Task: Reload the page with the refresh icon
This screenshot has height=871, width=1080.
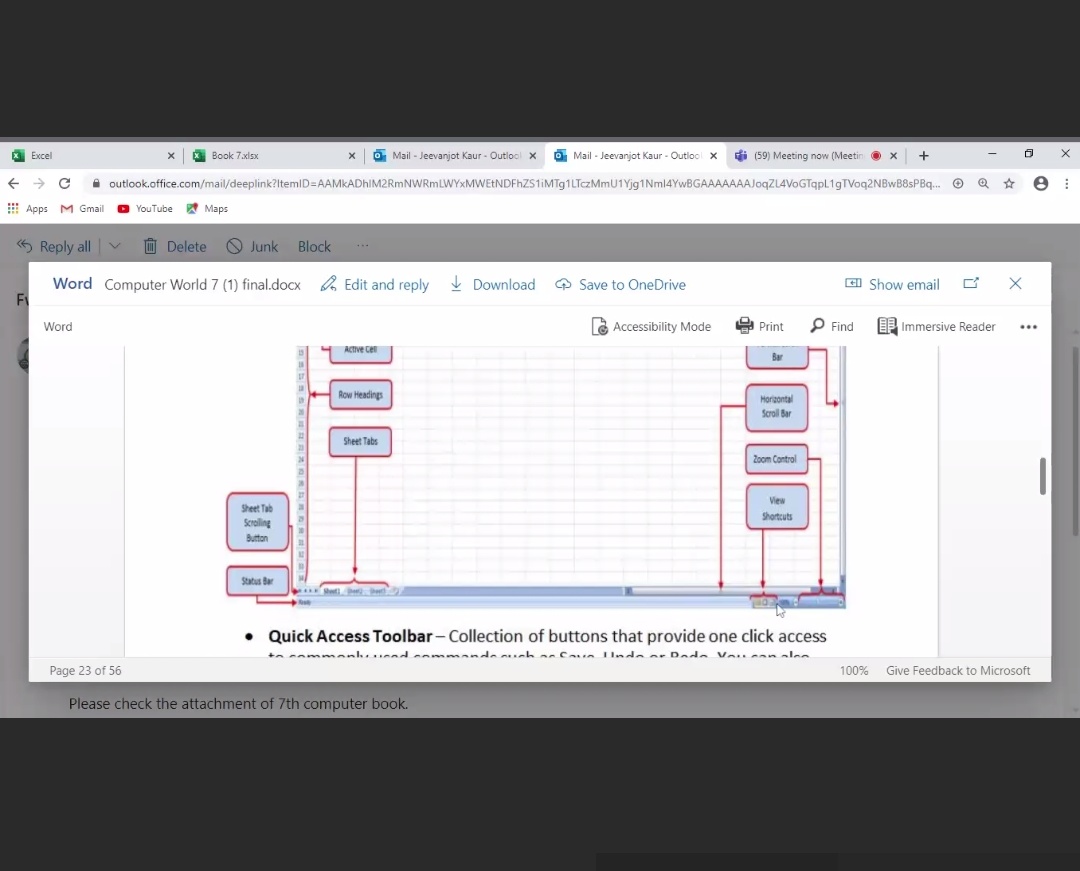Action: (65, 183)
